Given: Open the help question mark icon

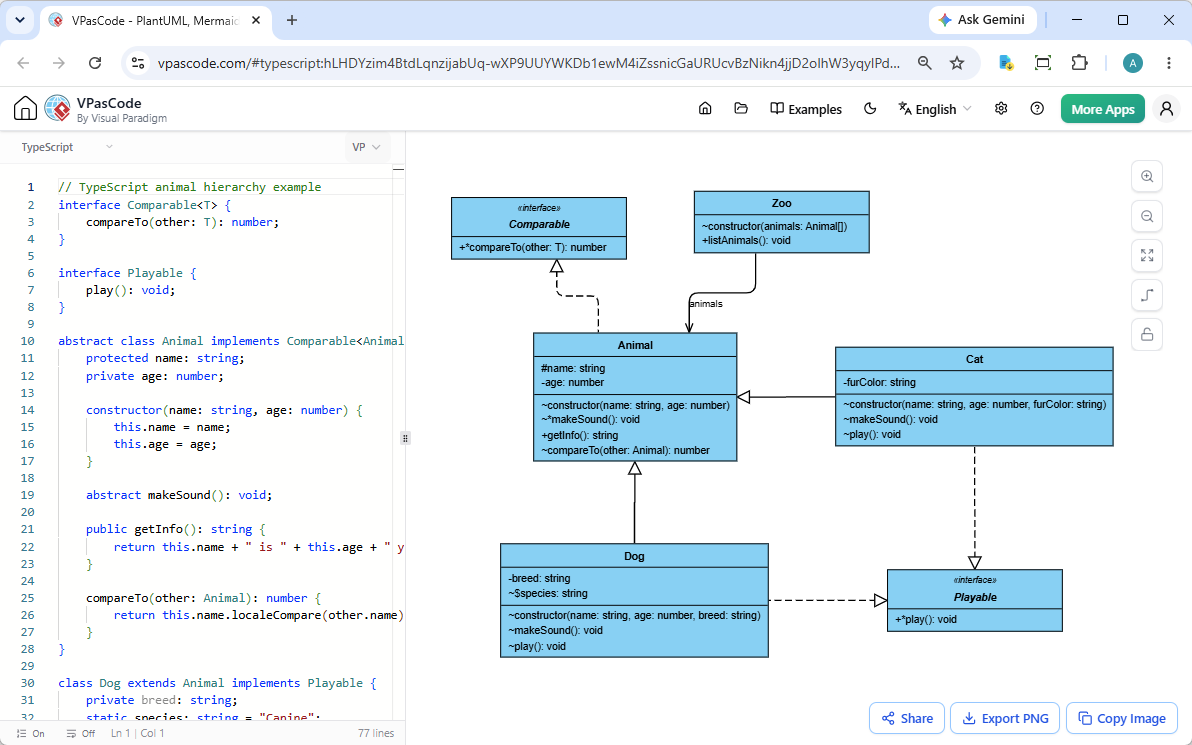Looking at the screenshot, I should (1037, 109).
